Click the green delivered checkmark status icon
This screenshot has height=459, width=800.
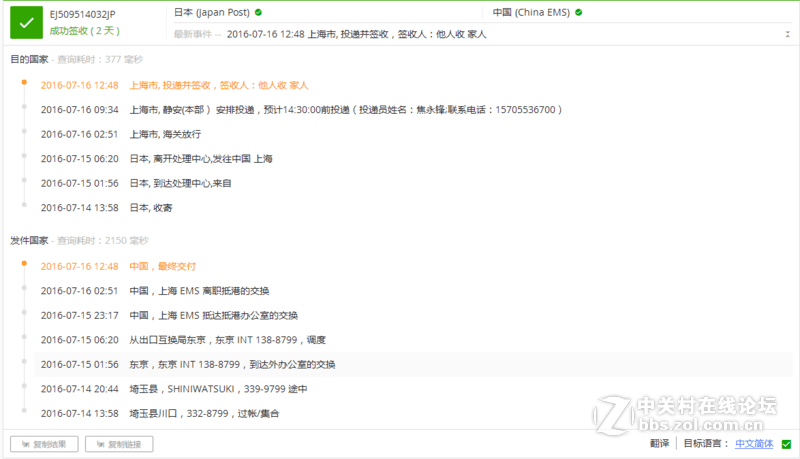click(x=27, y=22)
